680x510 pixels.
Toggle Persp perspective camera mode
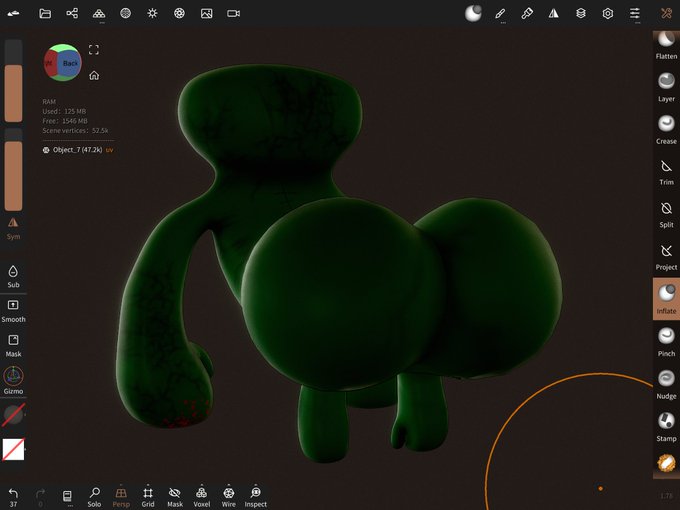tap(121, 497)
